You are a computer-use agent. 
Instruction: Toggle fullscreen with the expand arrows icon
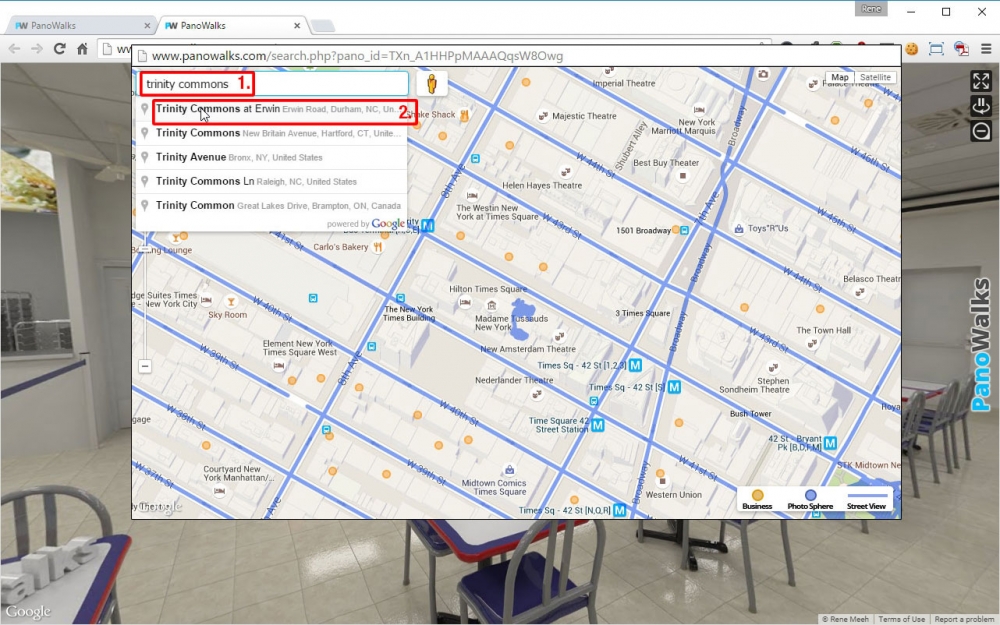[x=981, y=81]
